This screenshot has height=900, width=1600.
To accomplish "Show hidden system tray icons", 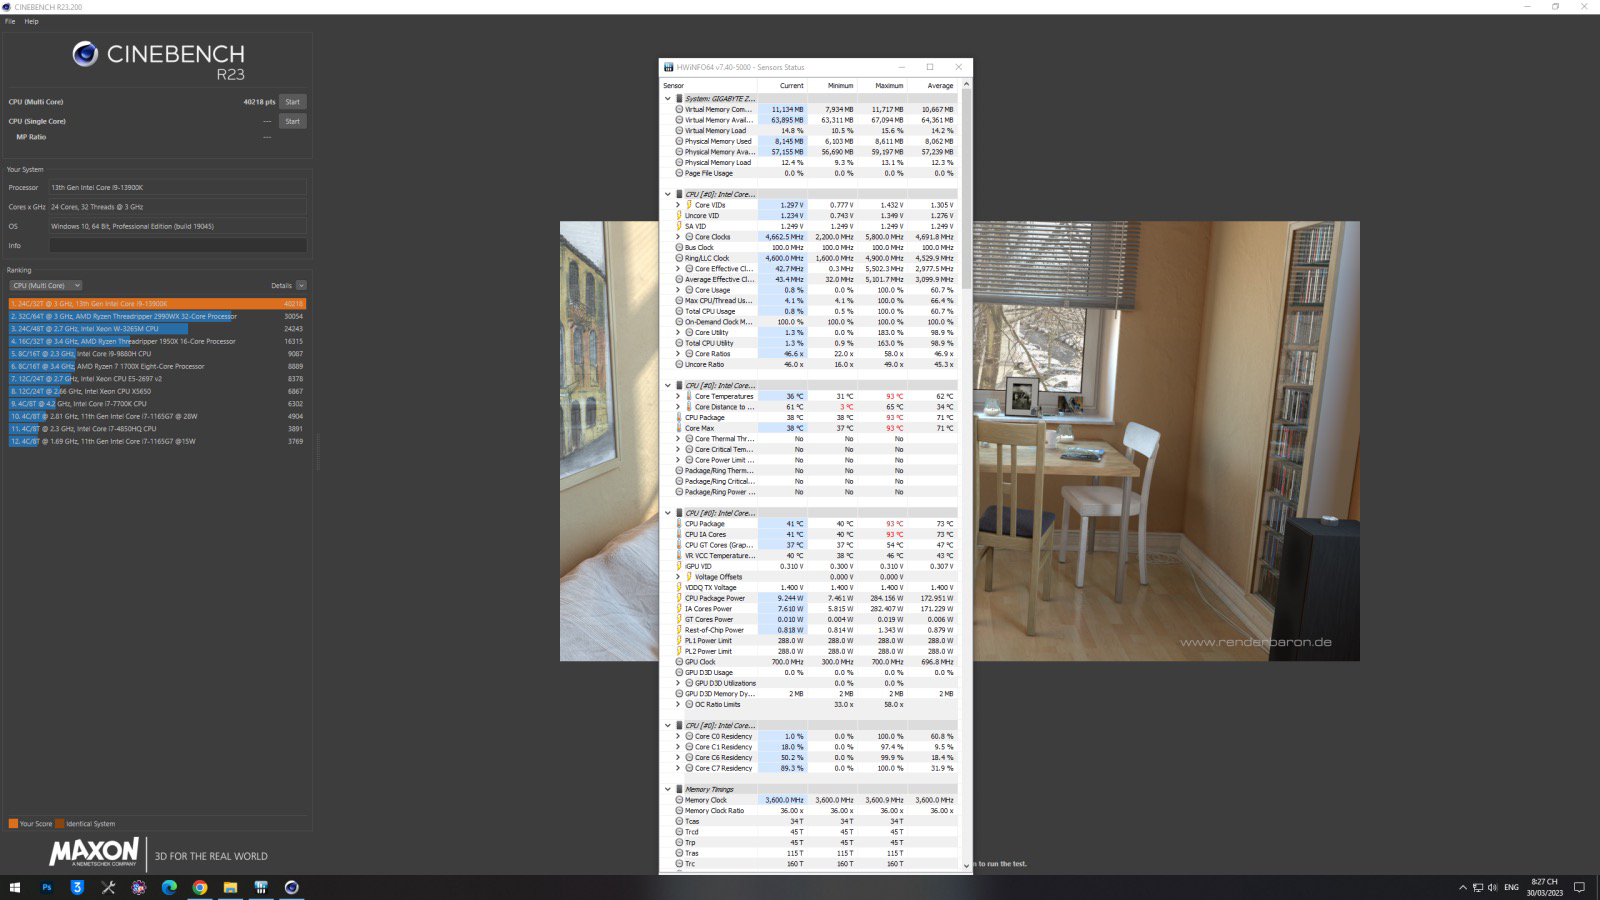I will pyautogui.click(x=1463, y=887).
